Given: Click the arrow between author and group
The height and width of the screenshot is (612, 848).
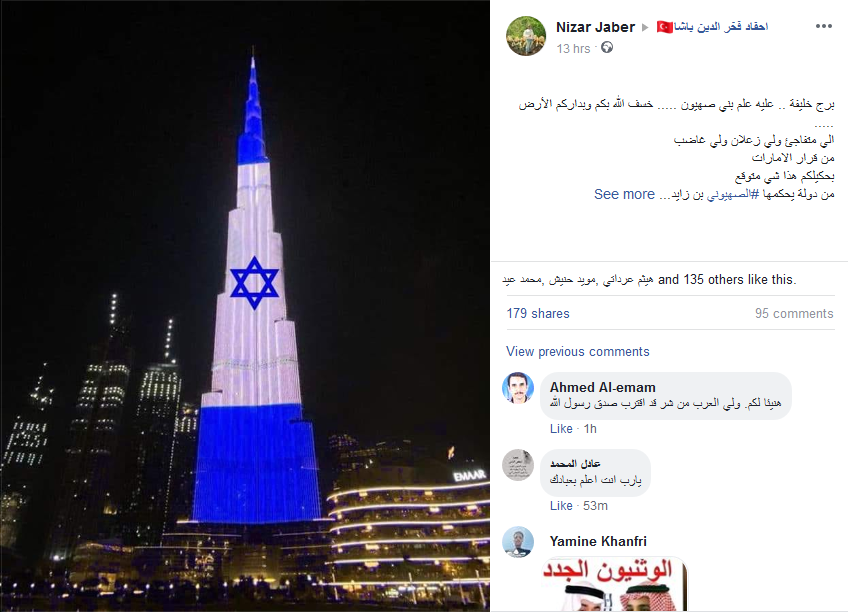Looking at the screenshot, I should tap(645, 27).
